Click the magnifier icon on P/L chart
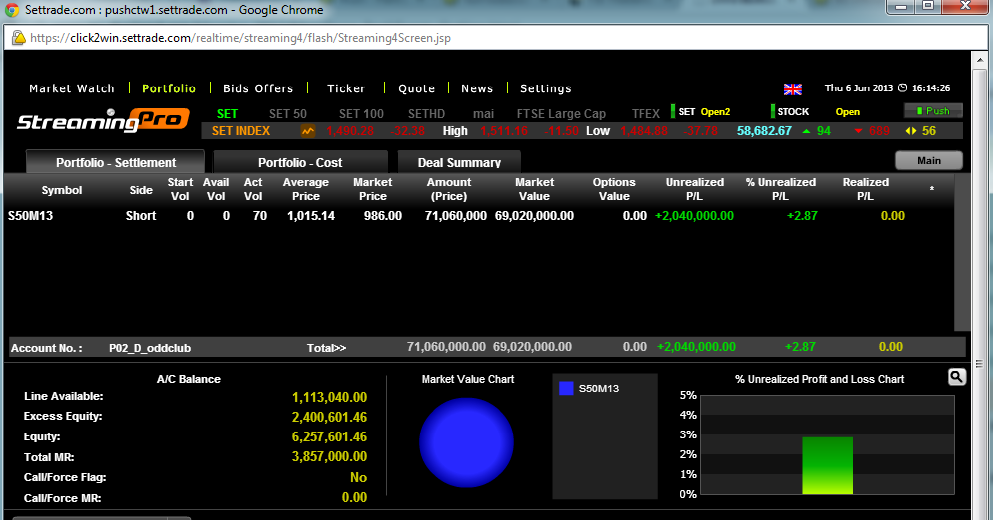993x520 pixels. point(956,377)
